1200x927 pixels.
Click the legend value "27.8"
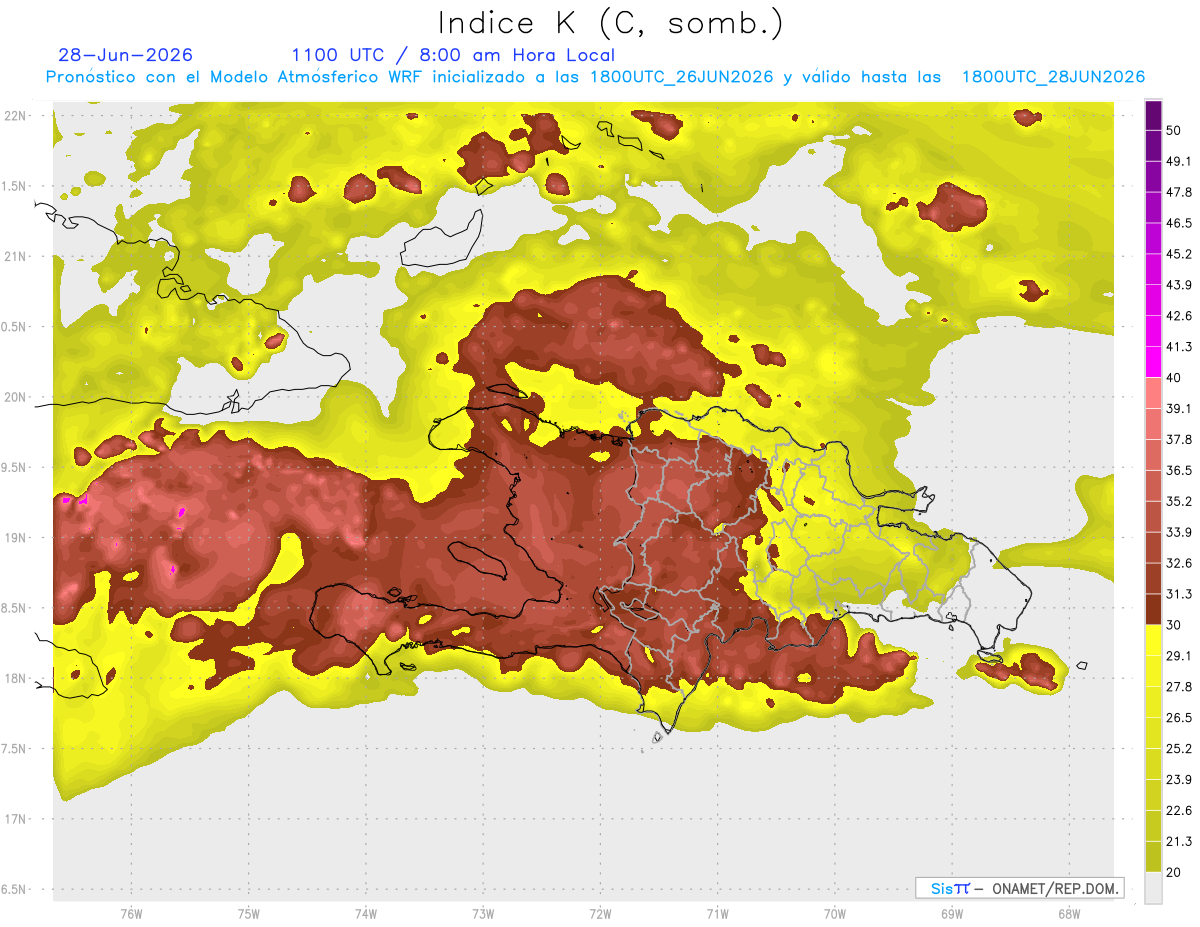click(x=1179, y=686)
